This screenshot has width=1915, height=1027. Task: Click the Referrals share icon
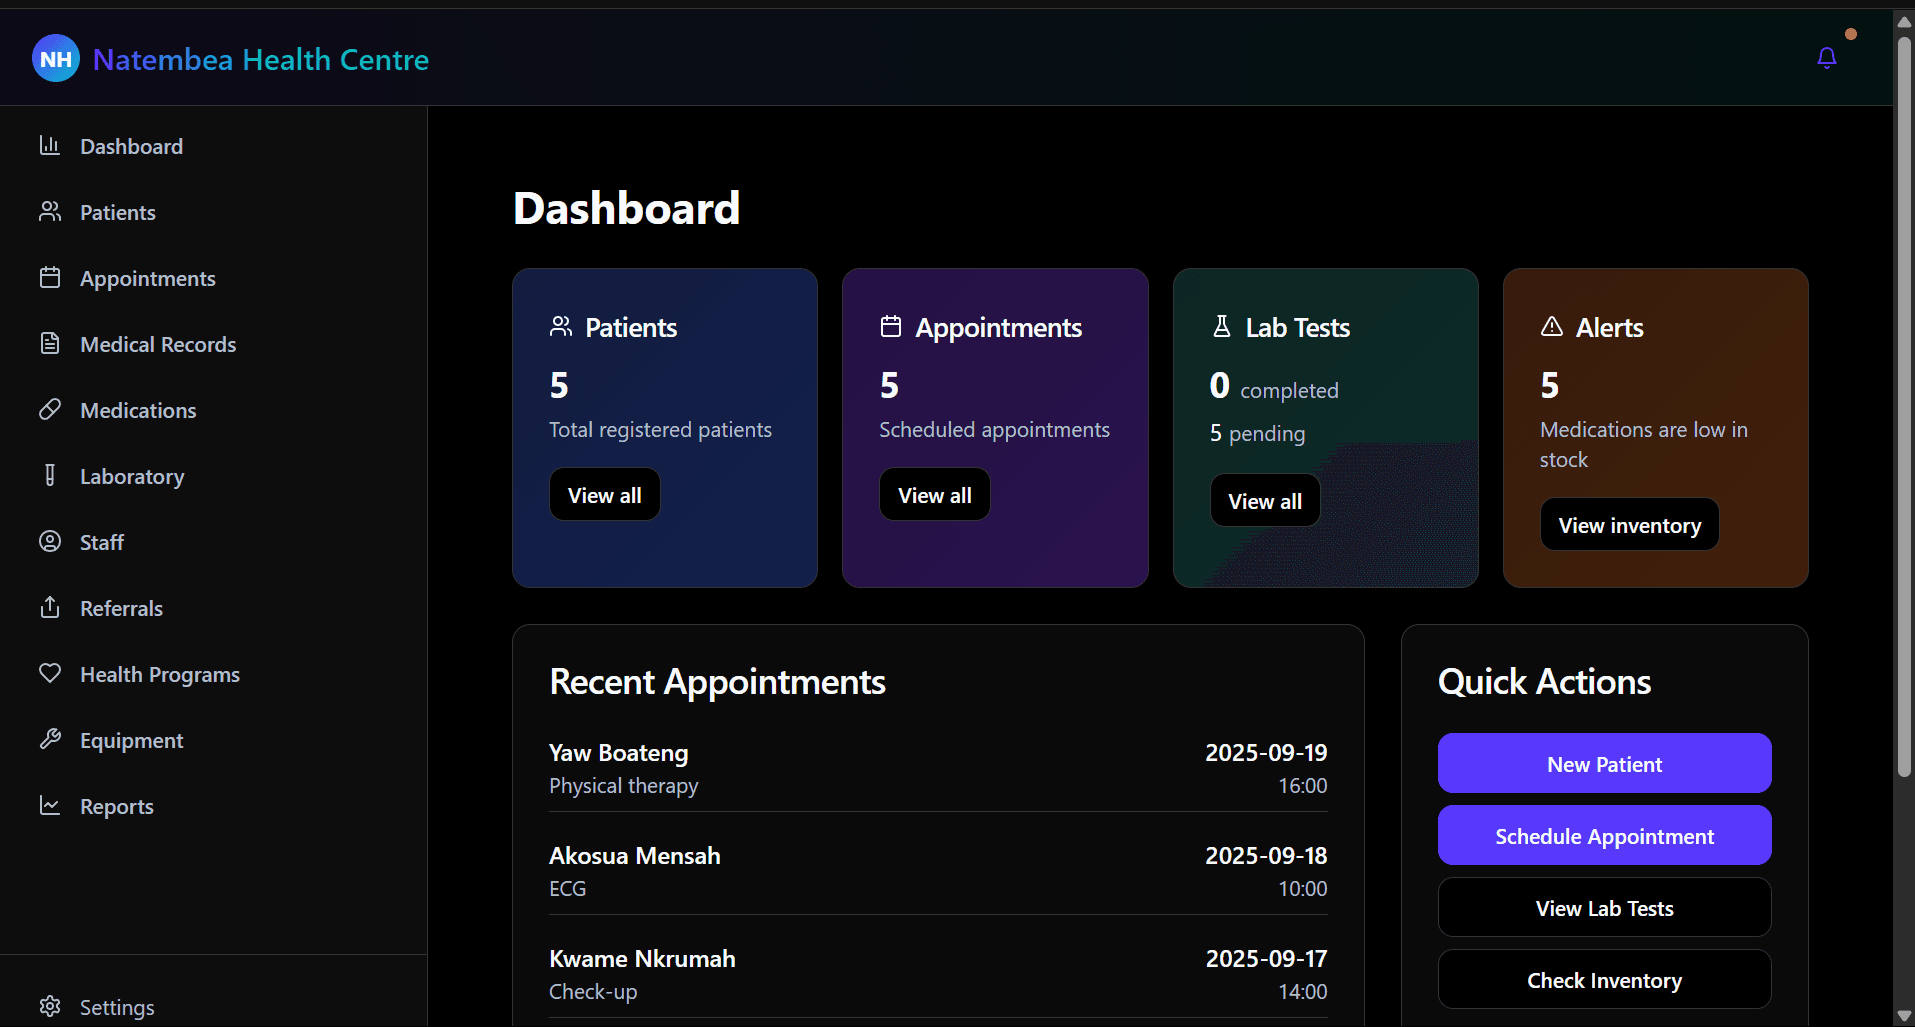(x=50, y=608)
